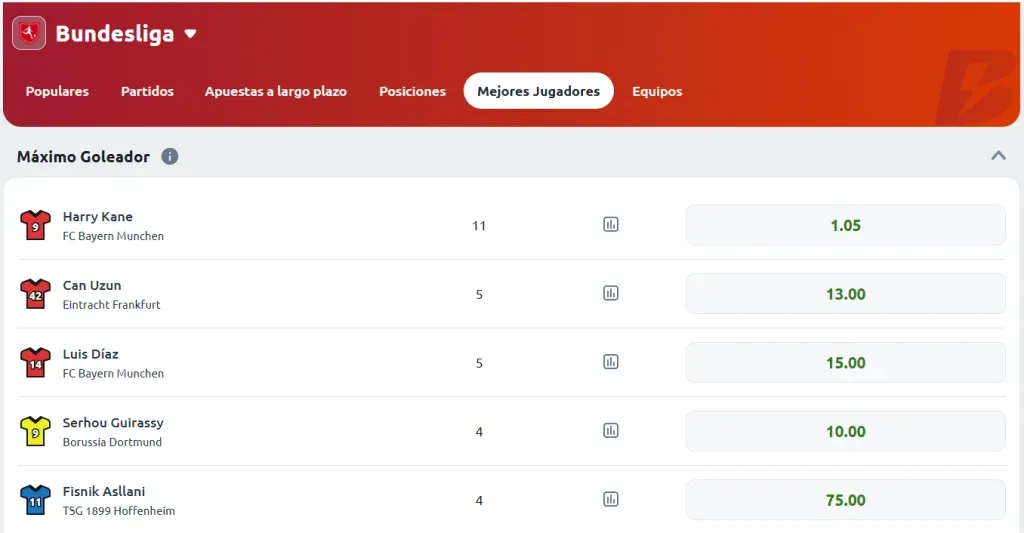This screenshot has height=533, width=1024.
Task: Select the Posiciones tab
Action: pos(412,91)
